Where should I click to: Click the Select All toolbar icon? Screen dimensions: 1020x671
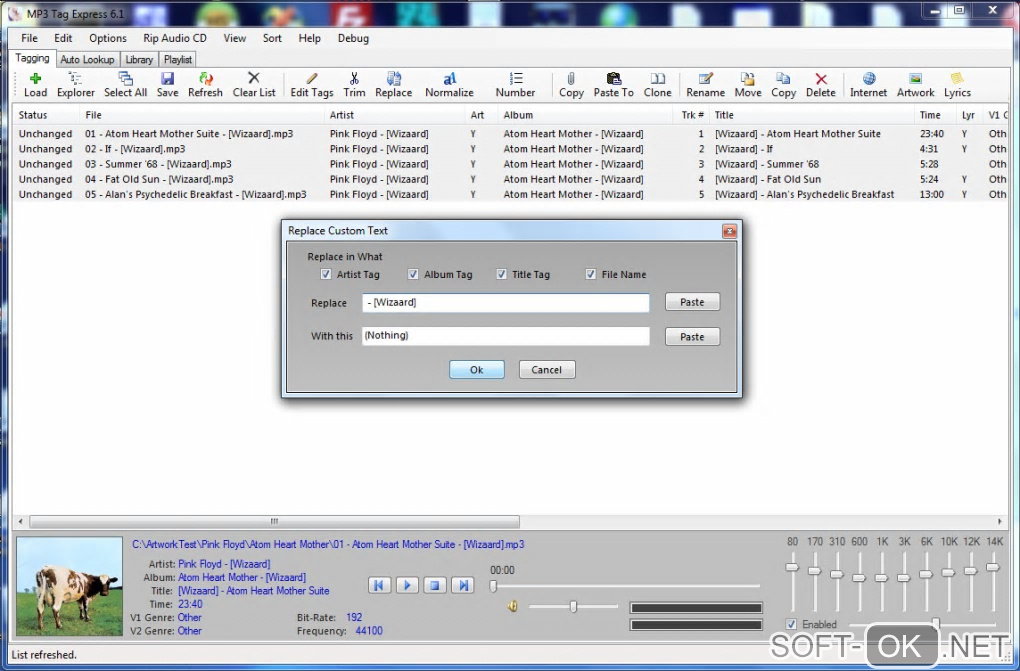point(126,85)
